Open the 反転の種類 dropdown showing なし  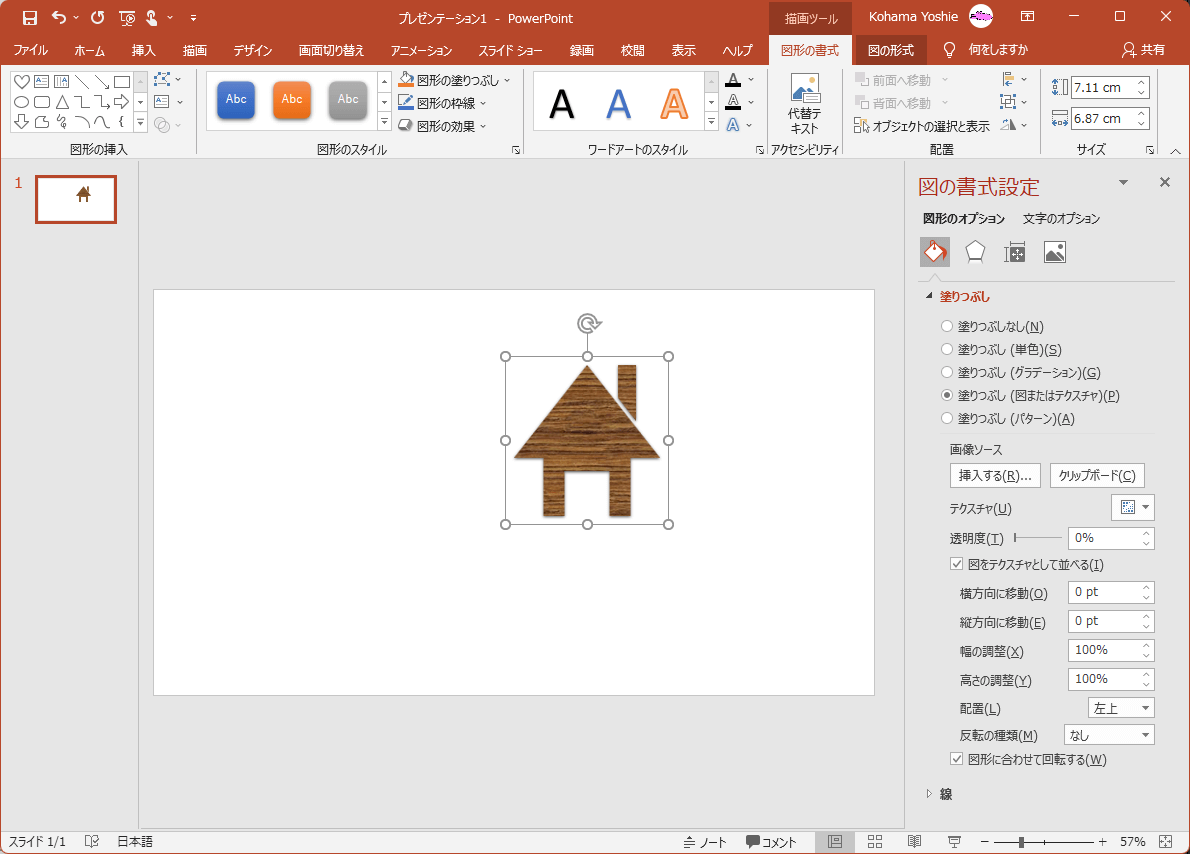1108,735
